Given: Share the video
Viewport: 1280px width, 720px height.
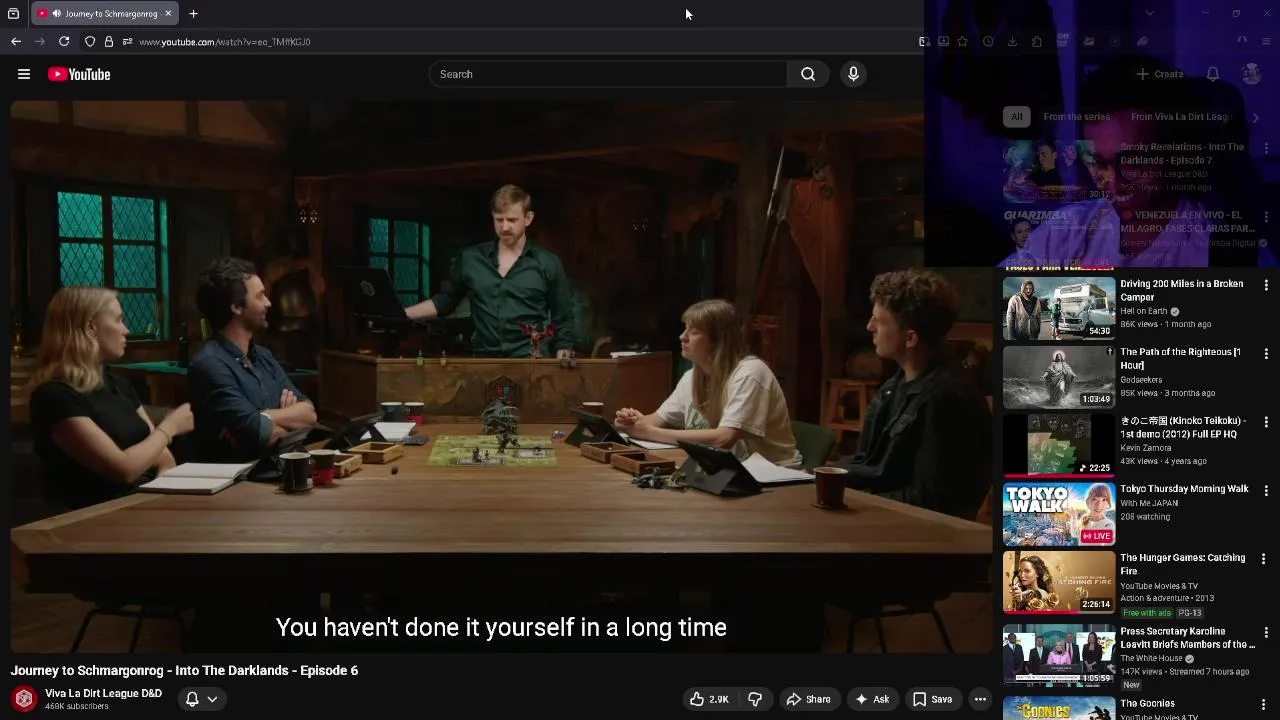Looking at the screenshot, I should click(808, 699).
